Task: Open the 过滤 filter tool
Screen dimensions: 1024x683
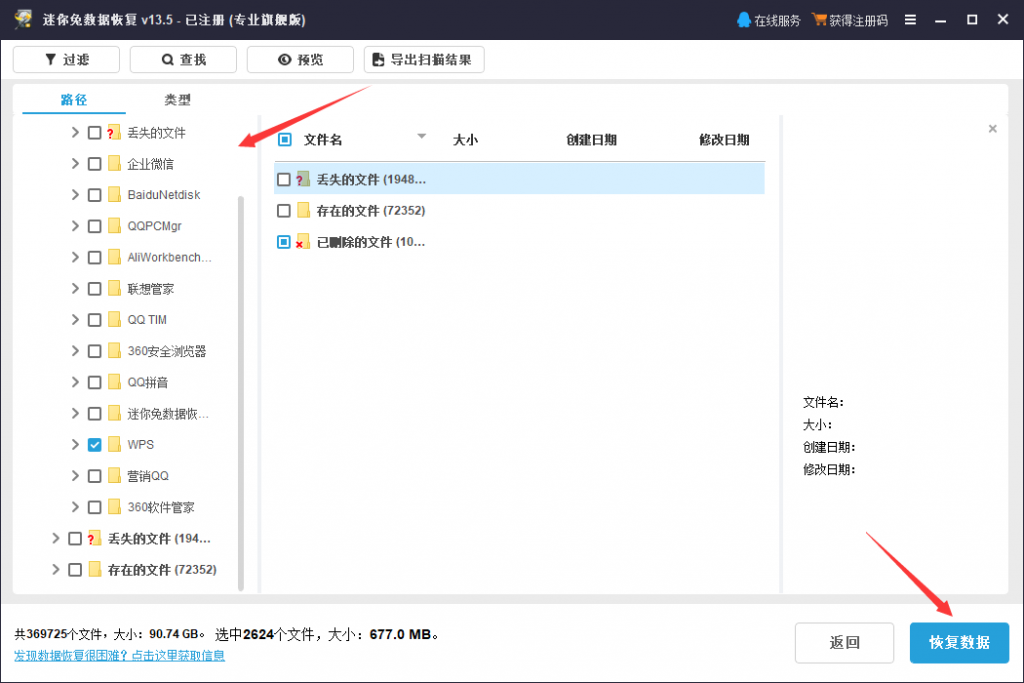Action: pyautogui.click(x=67, y=59)
